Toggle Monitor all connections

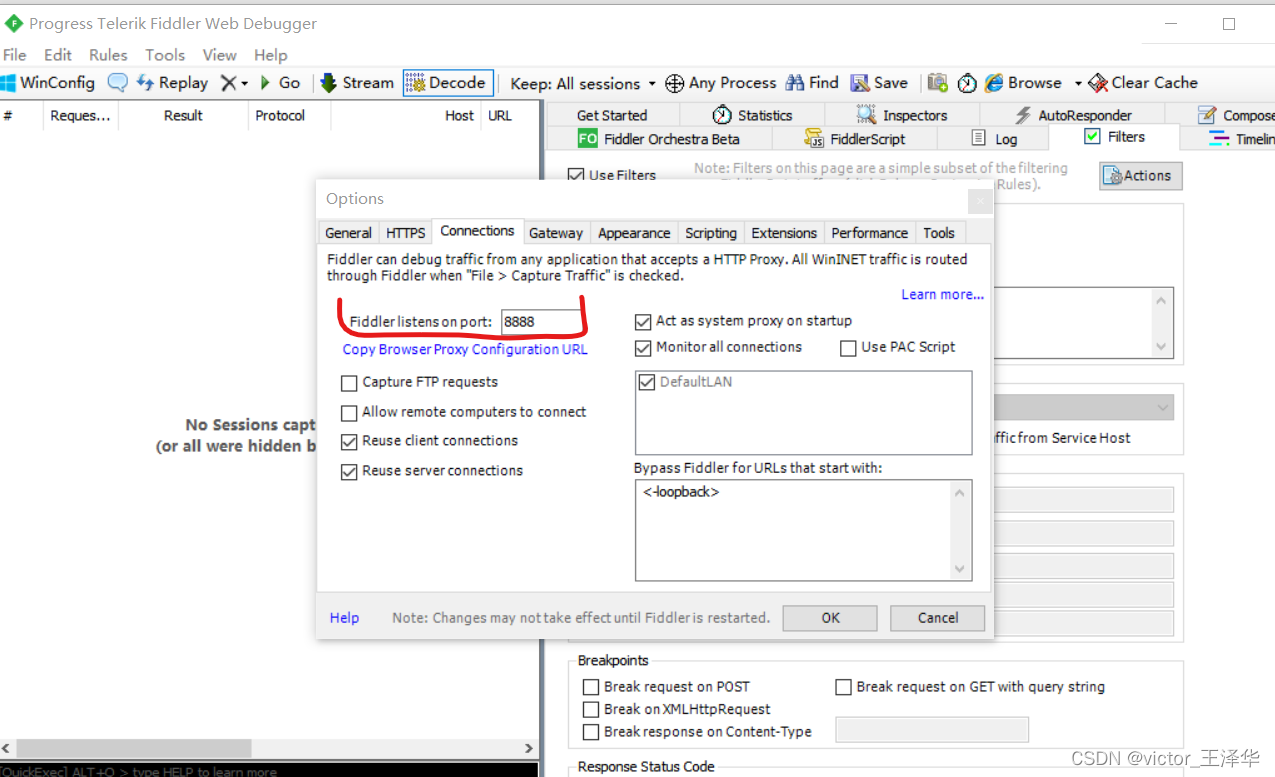coord(643,348)
